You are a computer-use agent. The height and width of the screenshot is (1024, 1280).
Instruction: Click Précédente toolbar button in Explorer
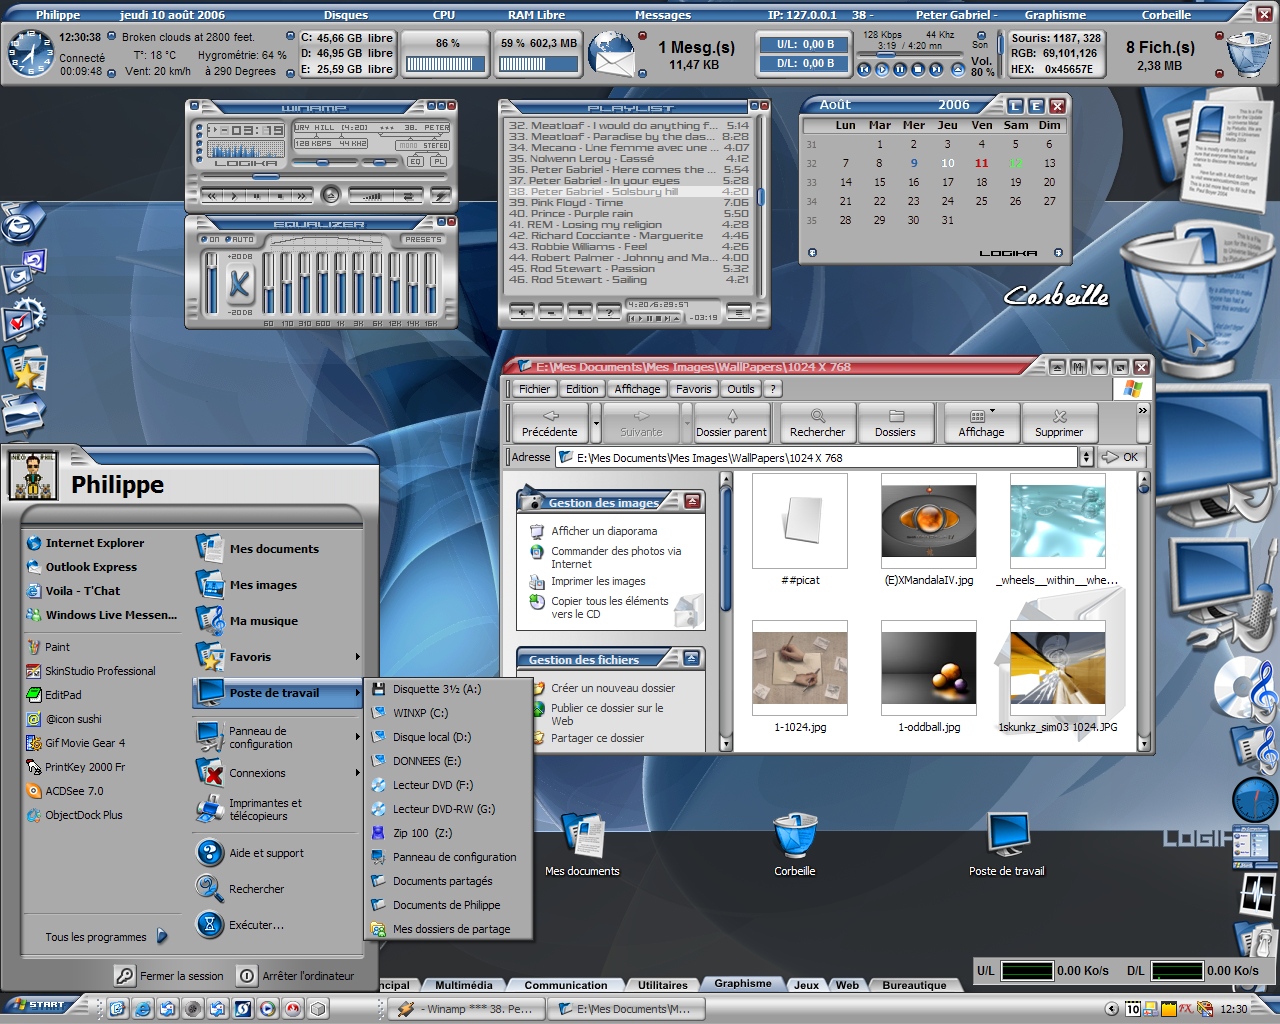click(549, 422)
